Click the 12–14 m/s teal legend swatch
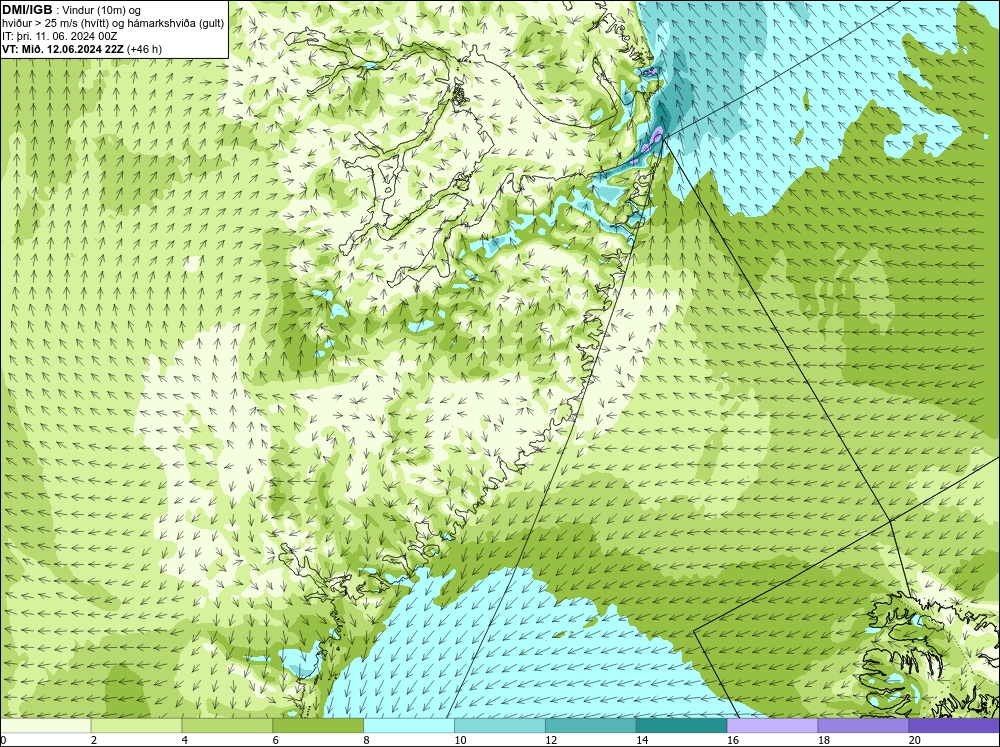The height and width of the screenshot is (747, 1000). (x=591, y=726)
